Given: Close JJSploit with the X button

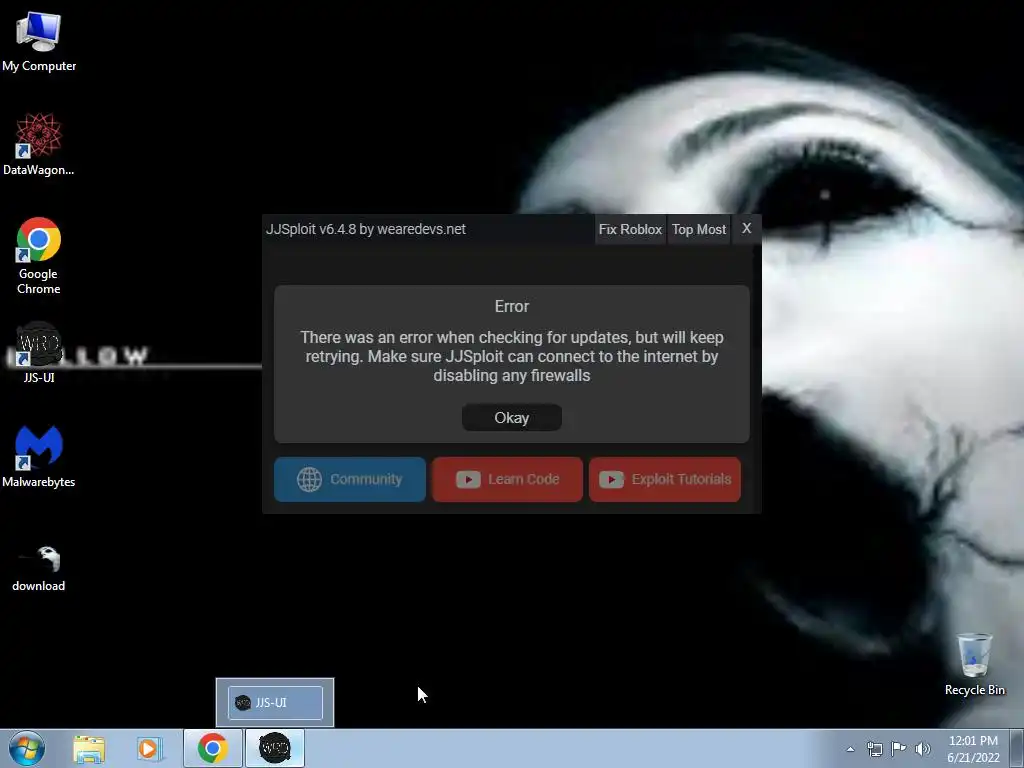Looking at the screenshot, I should click(x=746, y=229).
